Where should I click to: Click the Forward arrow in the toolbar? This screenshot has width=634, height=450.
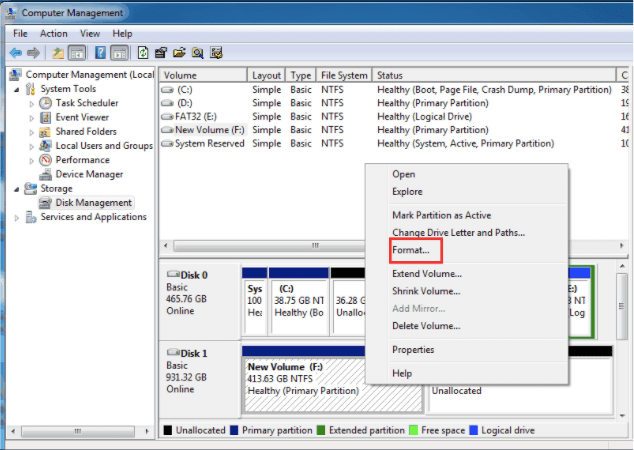33,53
